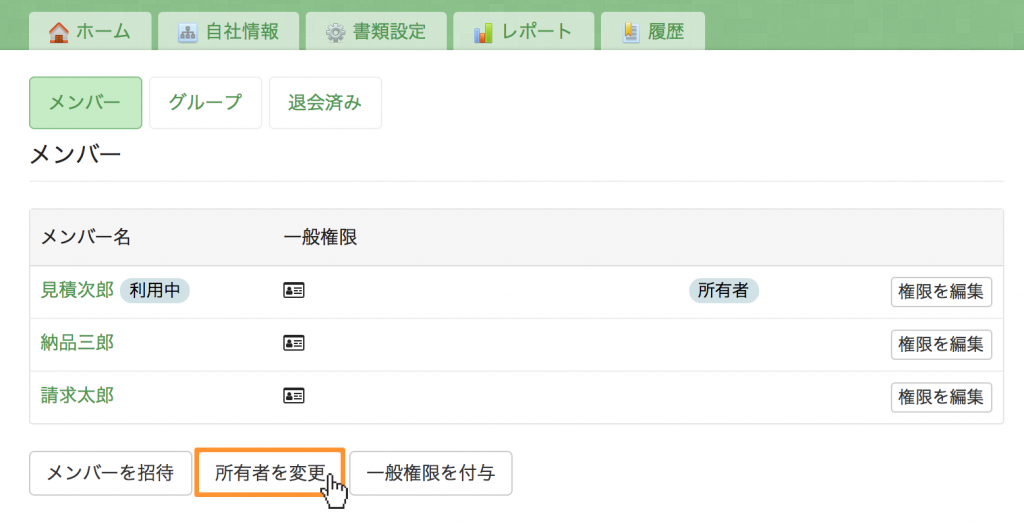Select the メンバー tab
The image size is (1024, 526).
(x=86, y=103)
